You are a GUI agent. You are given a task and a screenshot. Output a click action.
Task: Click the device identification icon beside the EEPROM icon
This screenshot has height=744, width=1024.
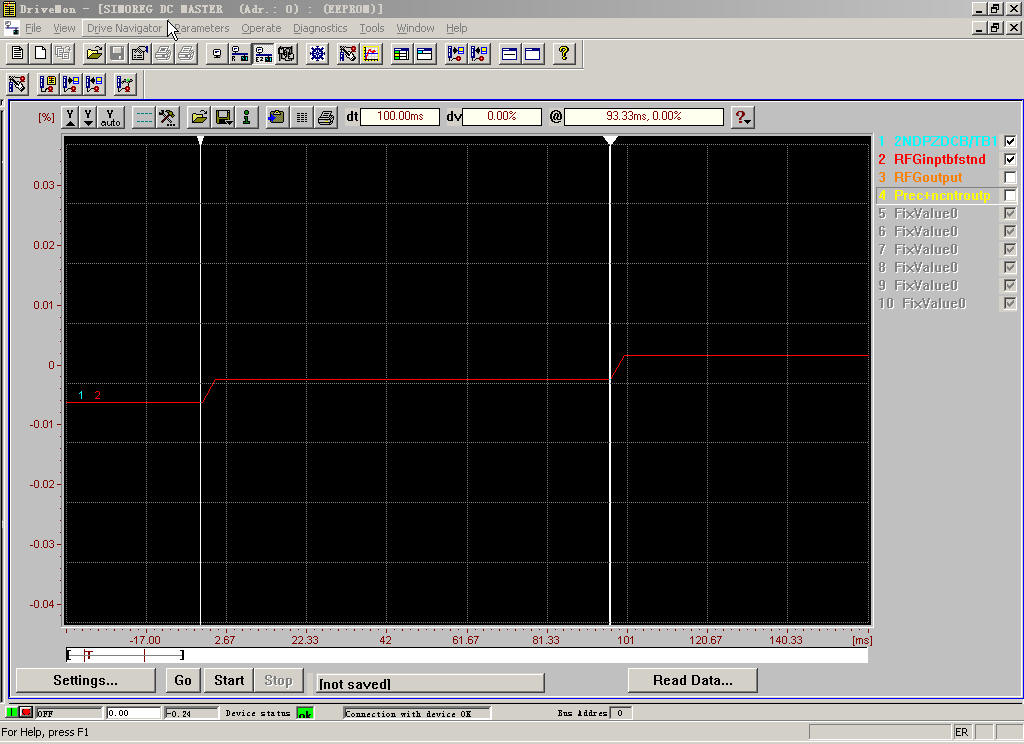286,54
